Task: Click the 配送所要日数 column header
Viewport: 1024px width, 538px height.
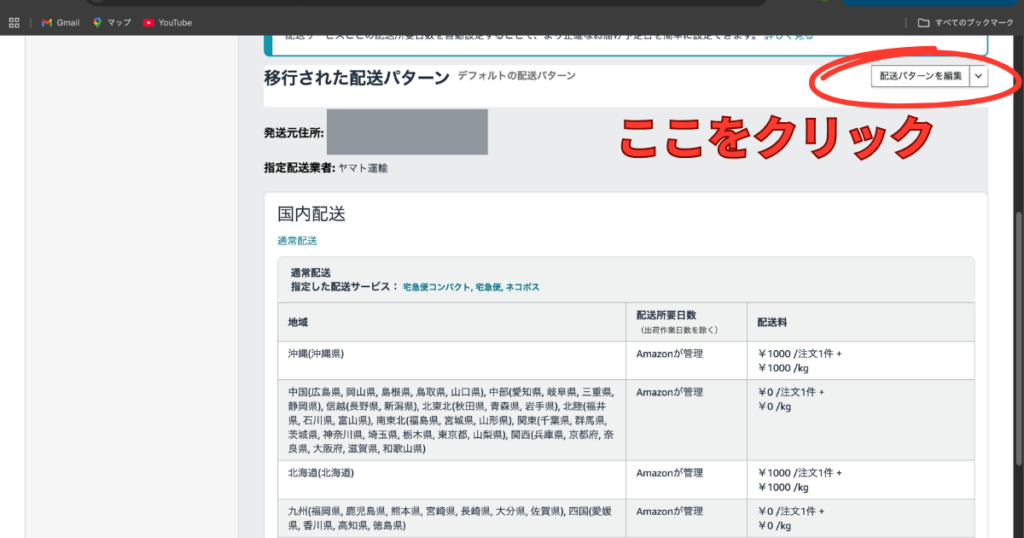Action: (668, 316)
